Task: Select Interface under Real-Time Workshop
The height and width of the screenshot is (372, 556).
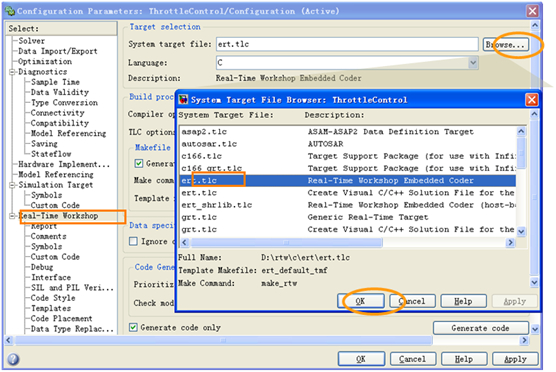Action: pyautogui.click(x=51, y=277)
